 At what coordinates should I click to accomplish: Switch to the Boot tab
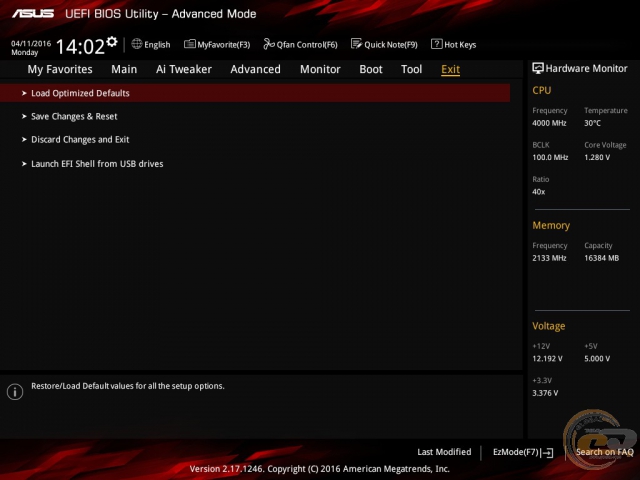click(x=371, y=69)
